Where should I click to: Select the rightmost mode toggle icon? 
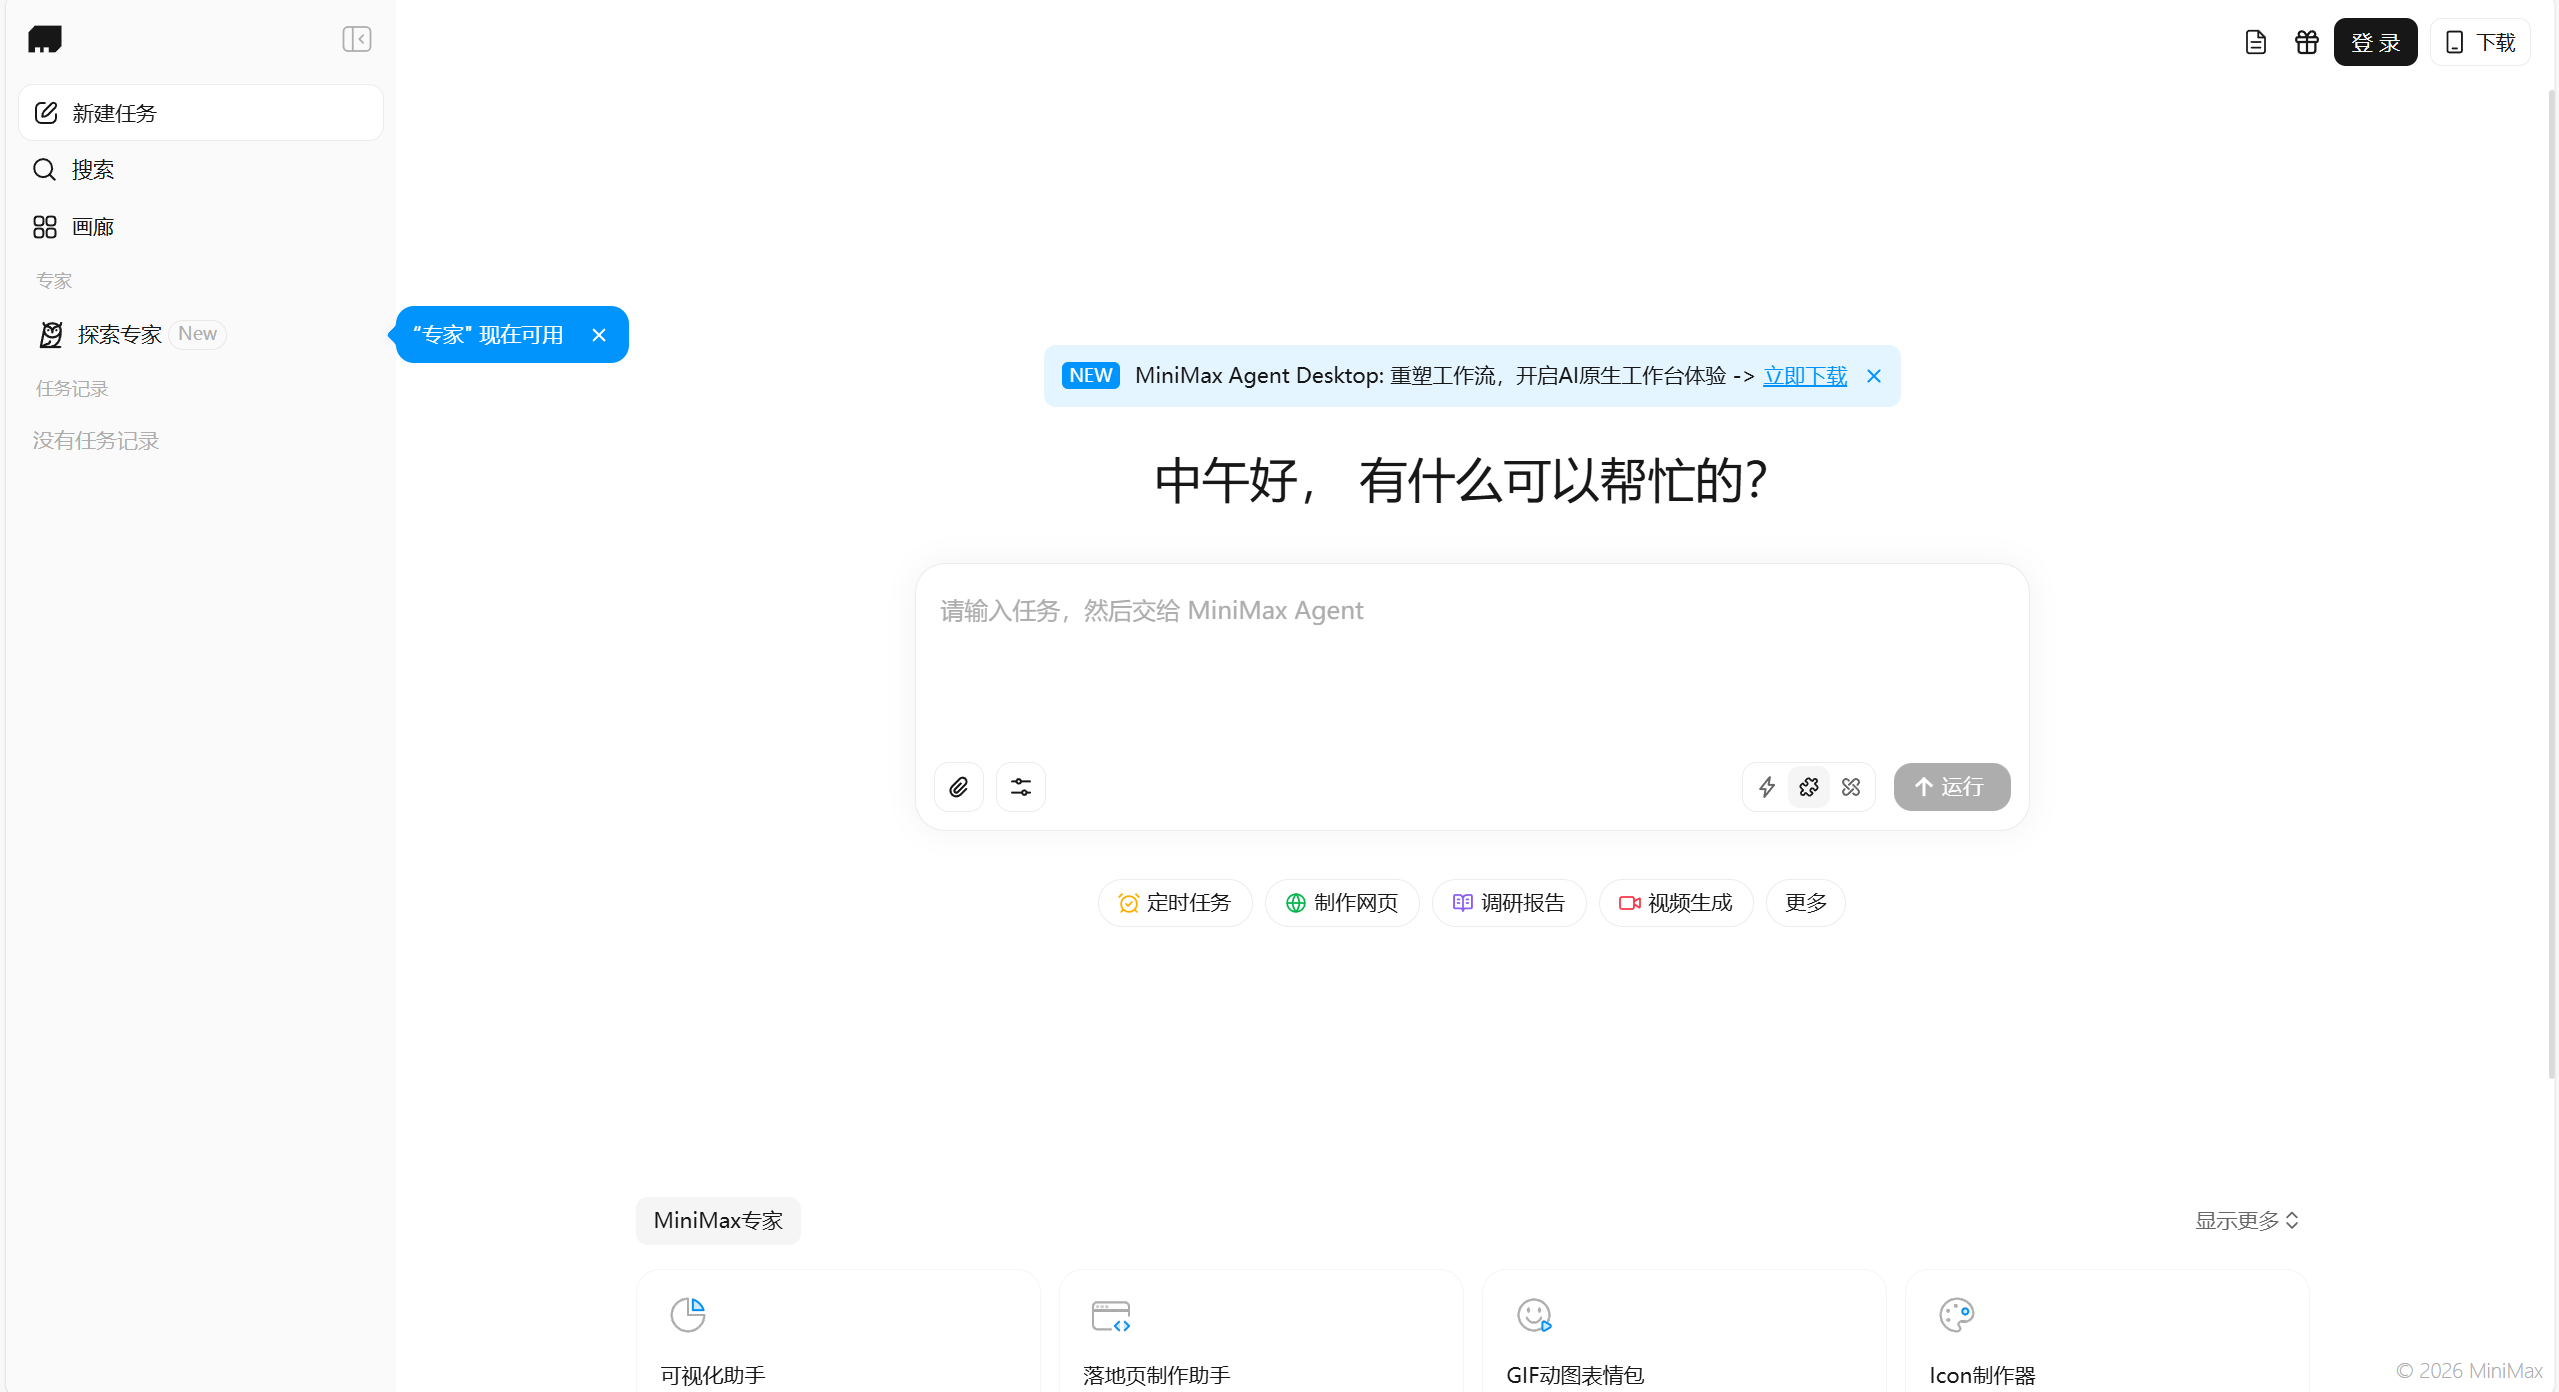(1851, 787)
